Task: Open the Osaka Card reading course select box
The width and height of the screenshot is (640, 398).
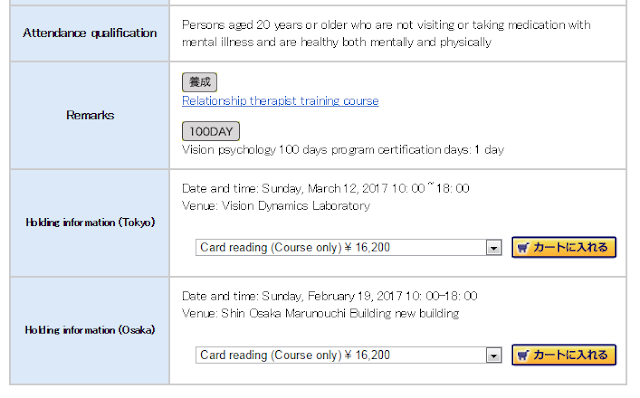Action: [x=349, y=355]
